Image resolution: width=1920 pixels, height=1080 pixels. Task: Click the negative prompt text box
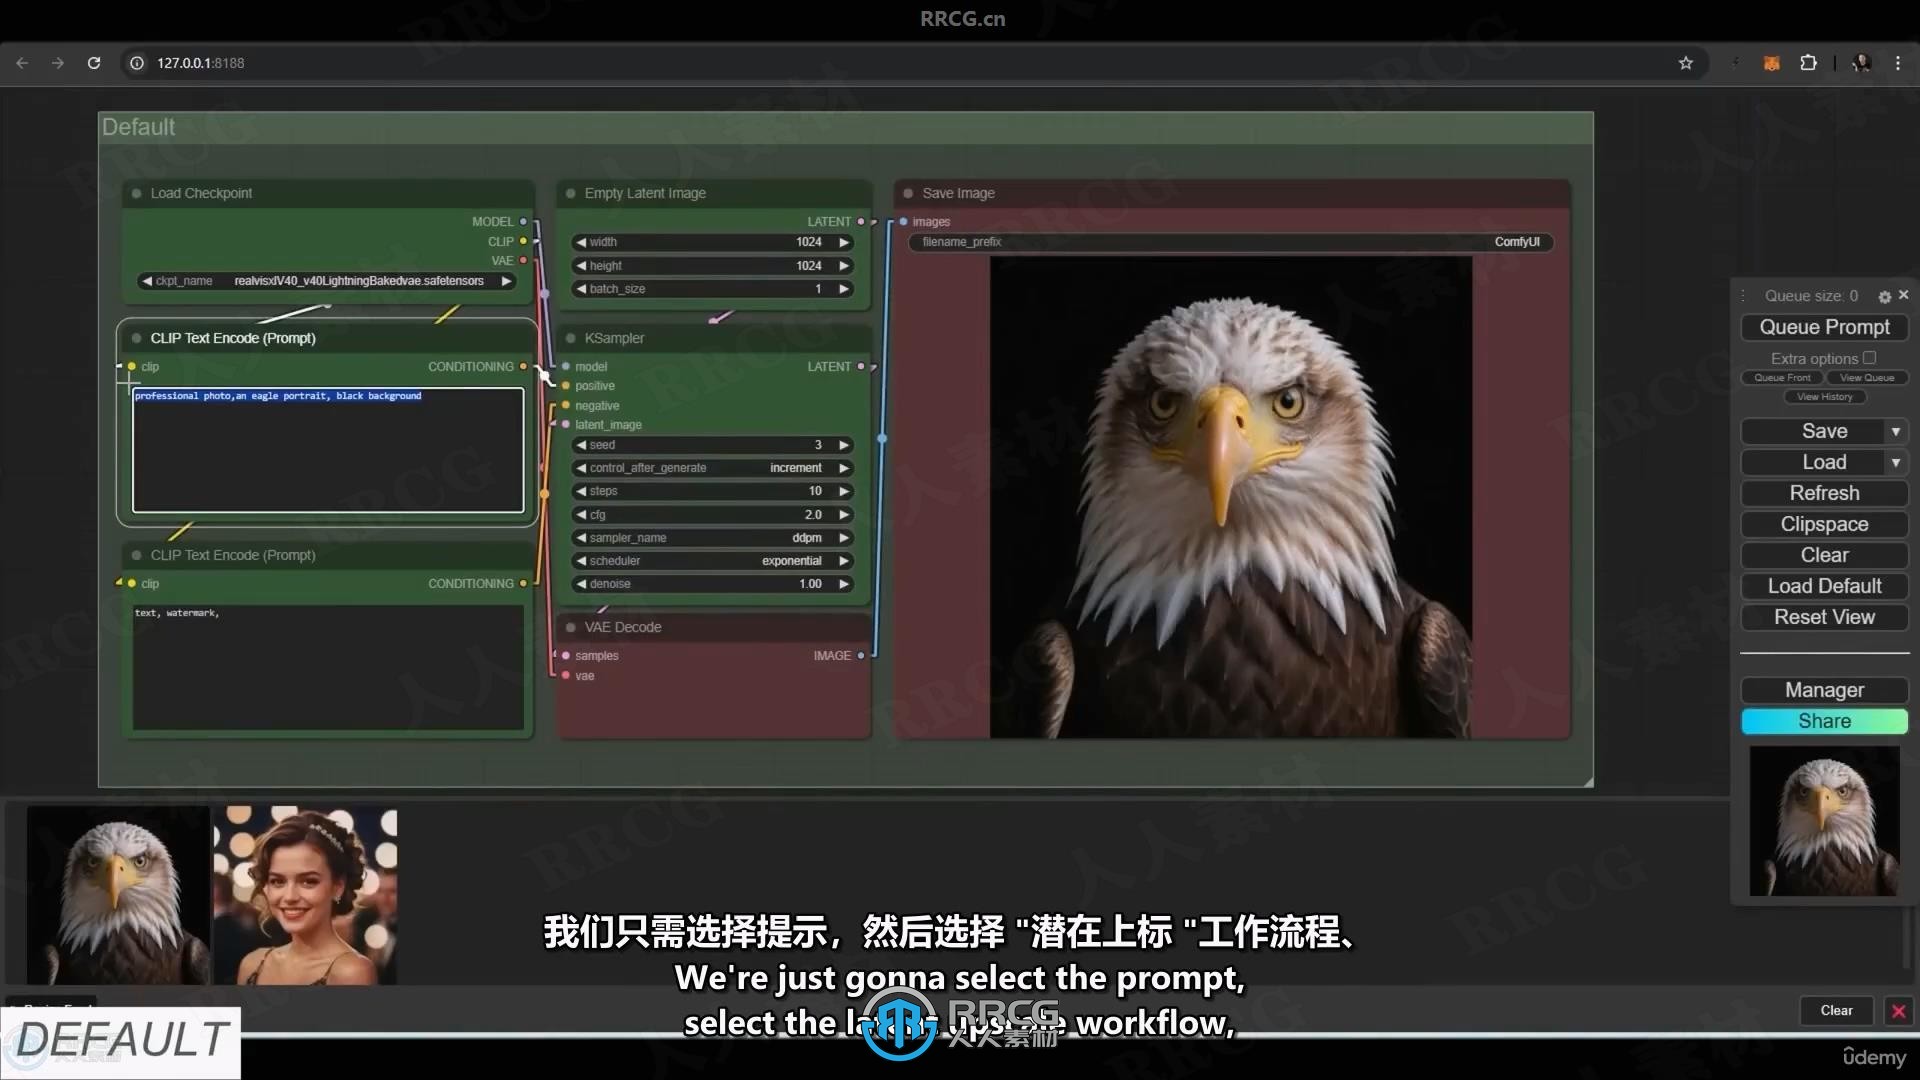(x=328, y=667)
